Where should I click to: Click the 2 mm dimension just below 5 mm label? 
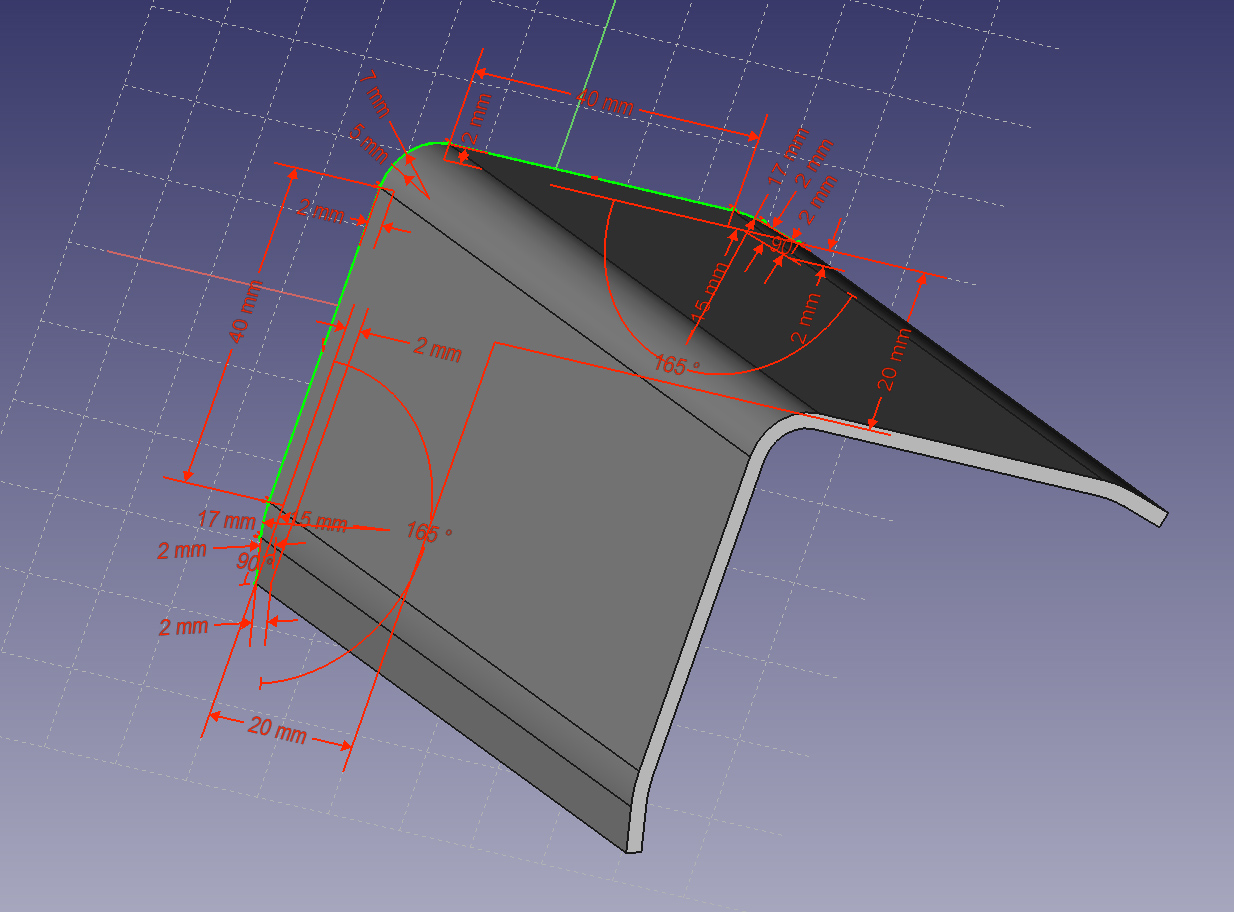(320, 213)
